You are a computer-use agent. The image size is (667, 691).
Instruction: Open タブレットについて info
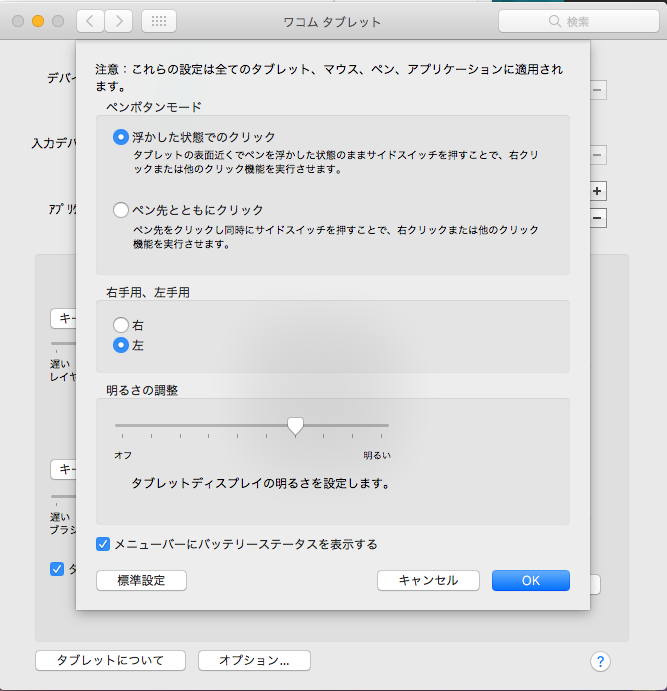(112, 661)
